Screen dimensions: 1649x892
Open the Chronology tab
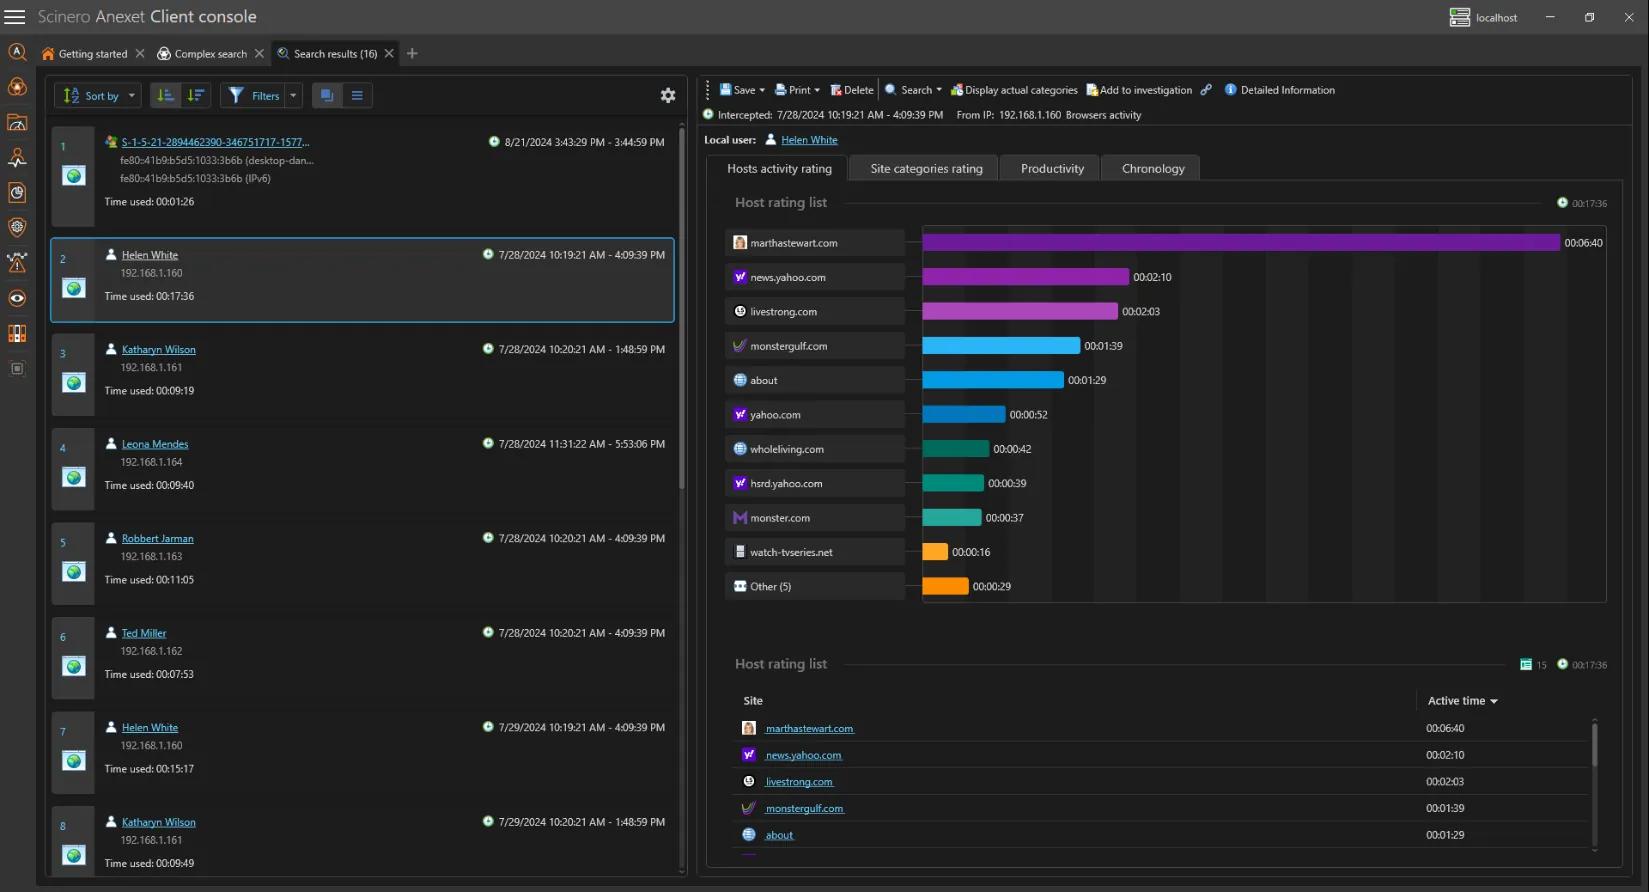[x=1153, y=169]
